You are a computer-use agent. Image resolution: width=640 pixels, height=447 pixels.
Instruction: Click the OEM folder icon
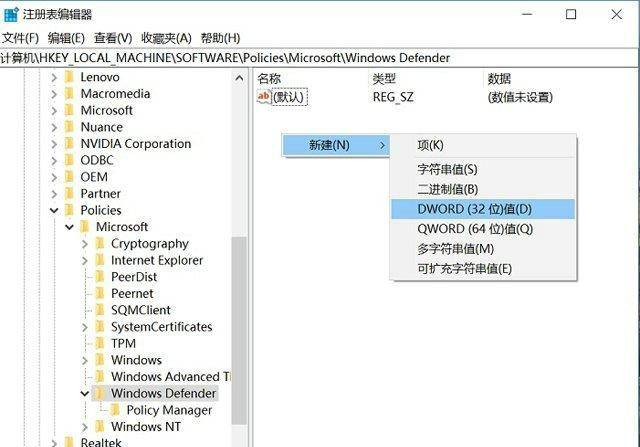click(x=70, y=177)
